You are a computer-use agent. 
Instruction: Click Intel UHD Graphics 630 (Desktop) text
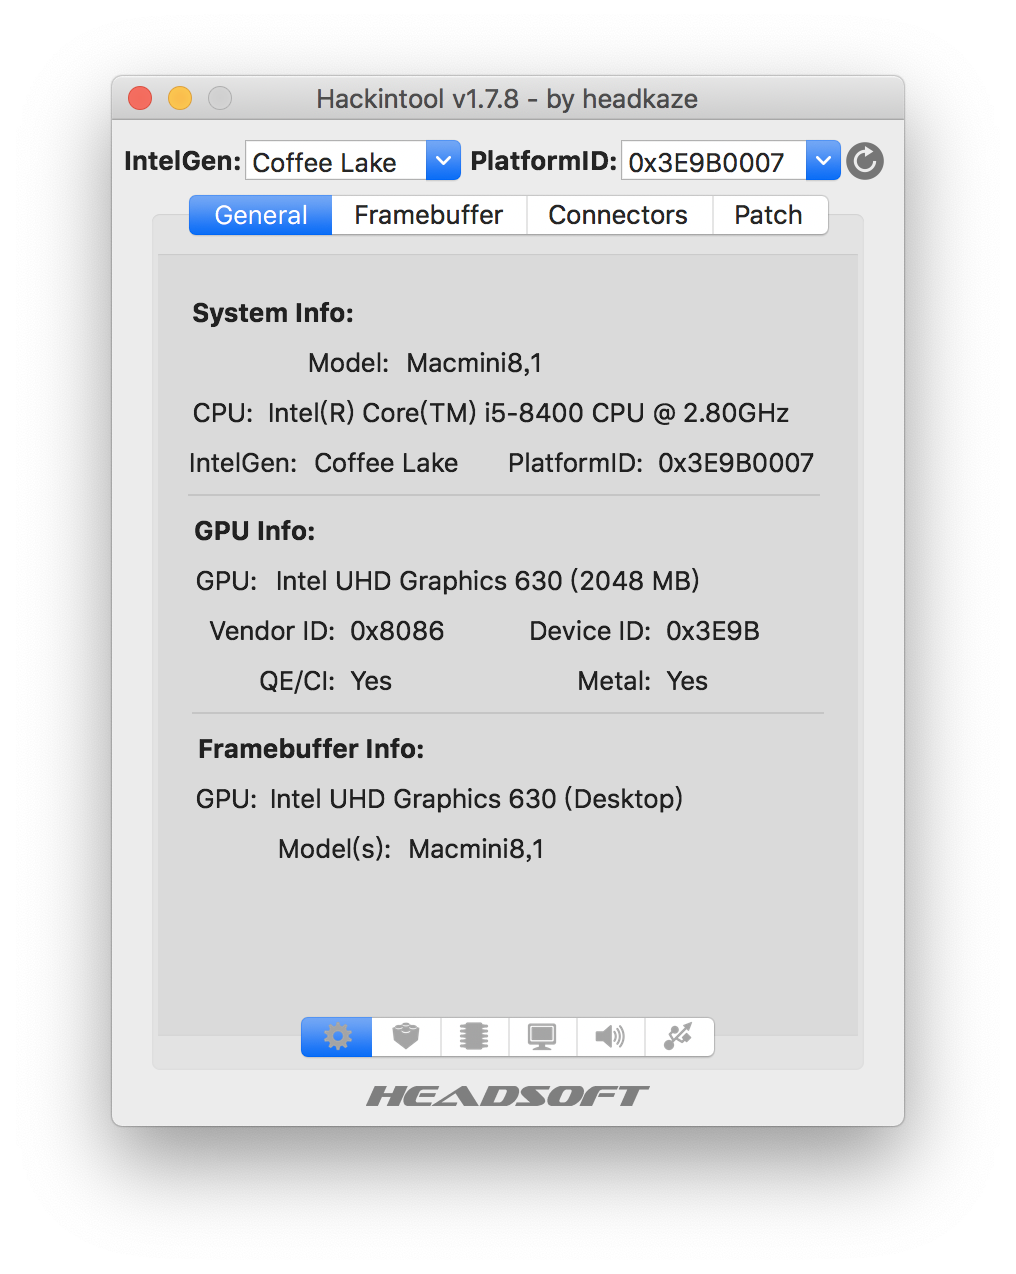pos(477,799)
